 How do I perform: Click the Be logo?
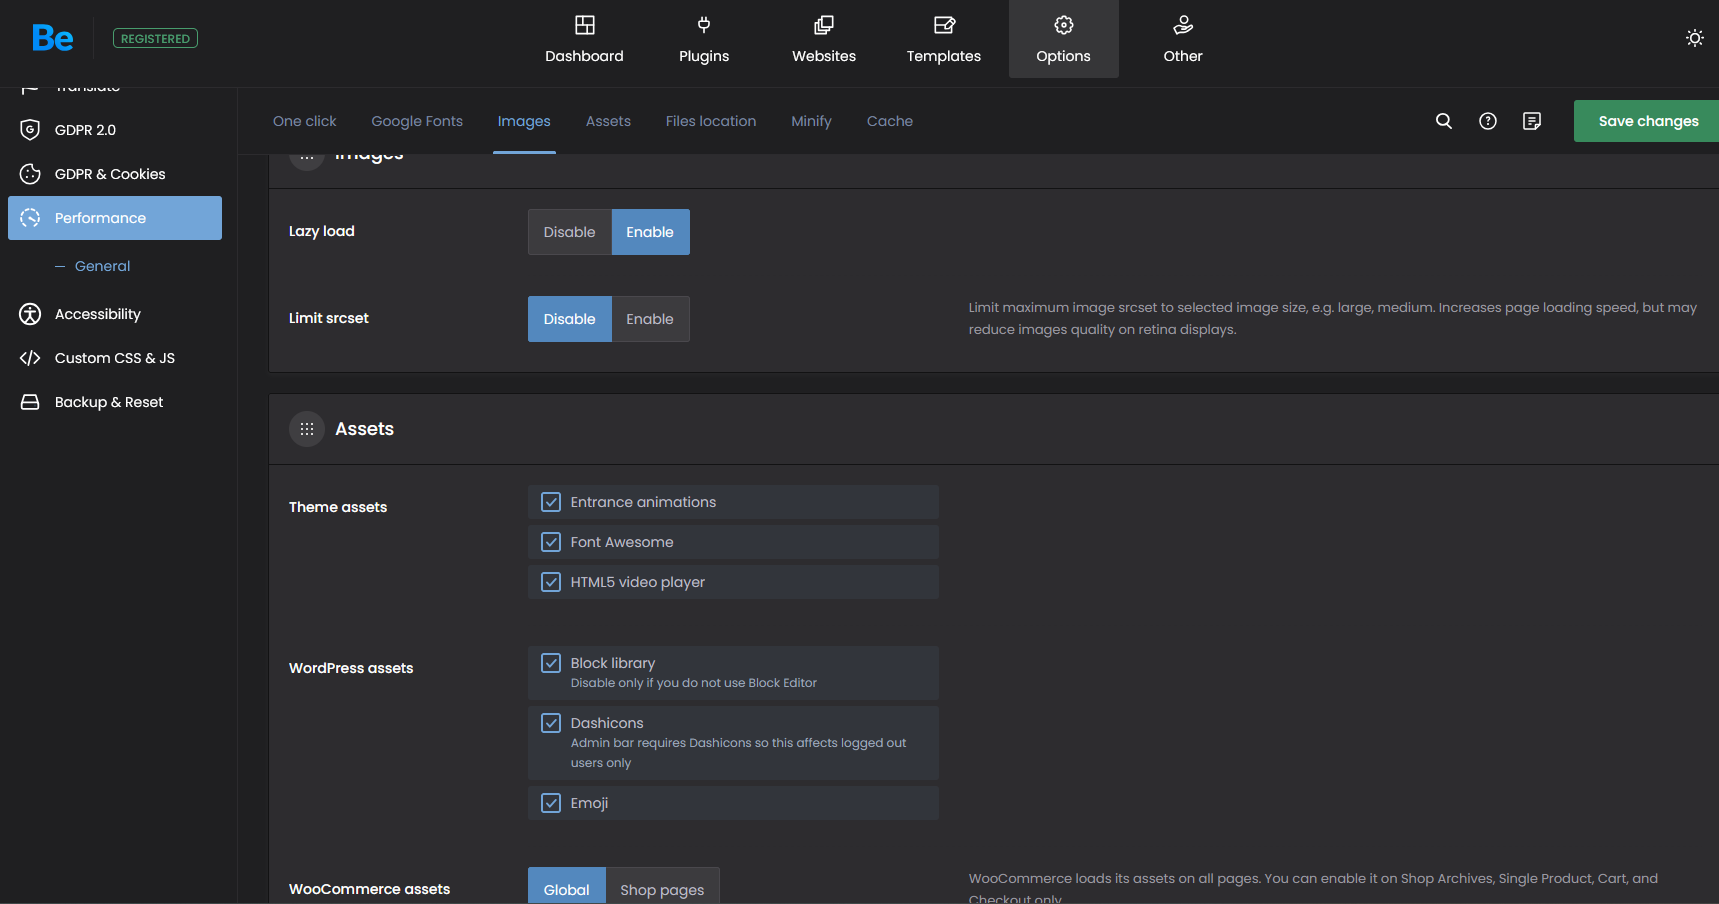point(52,38)
